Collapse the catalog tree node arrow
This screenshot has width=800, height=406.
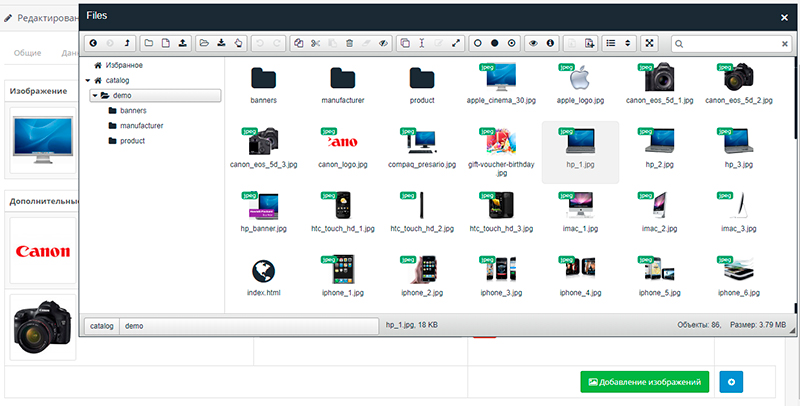pyautogui.click(x=88, y=80)
